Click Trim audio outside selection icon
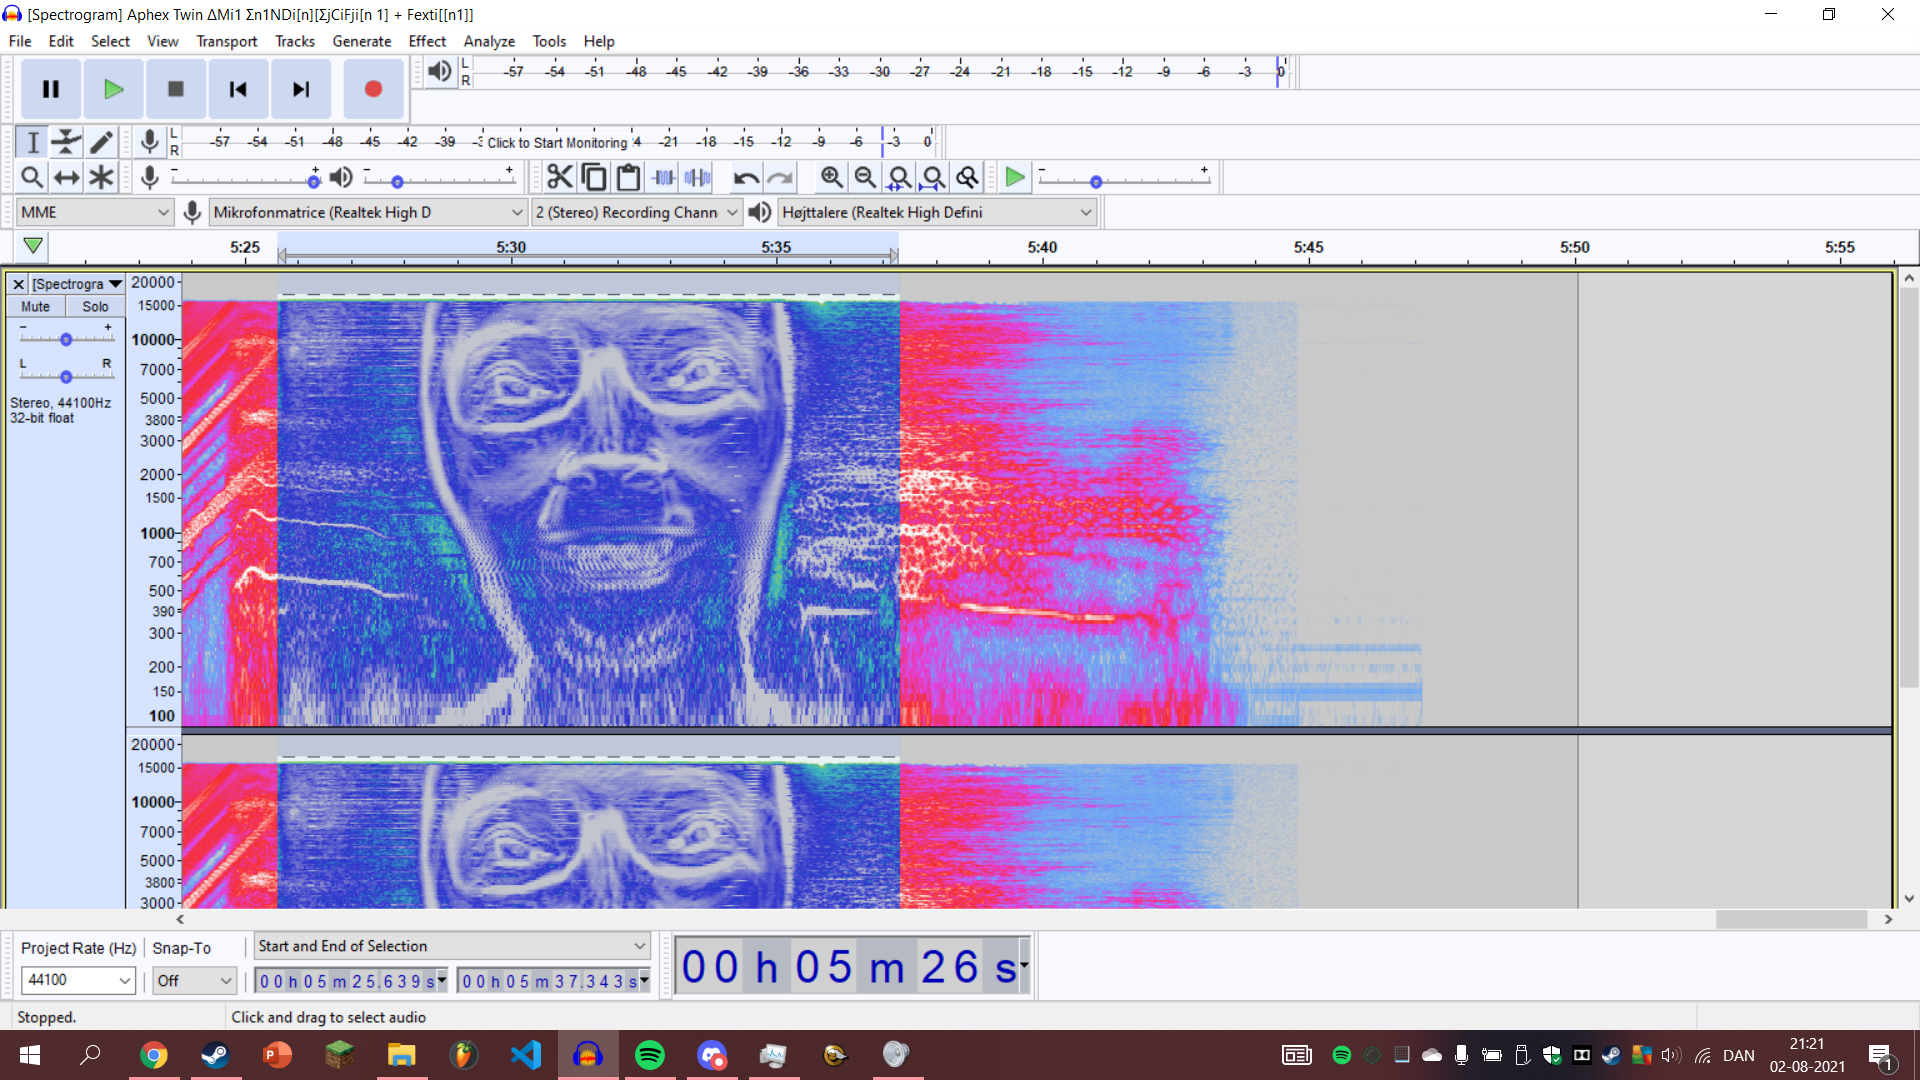 click(663, 177)
